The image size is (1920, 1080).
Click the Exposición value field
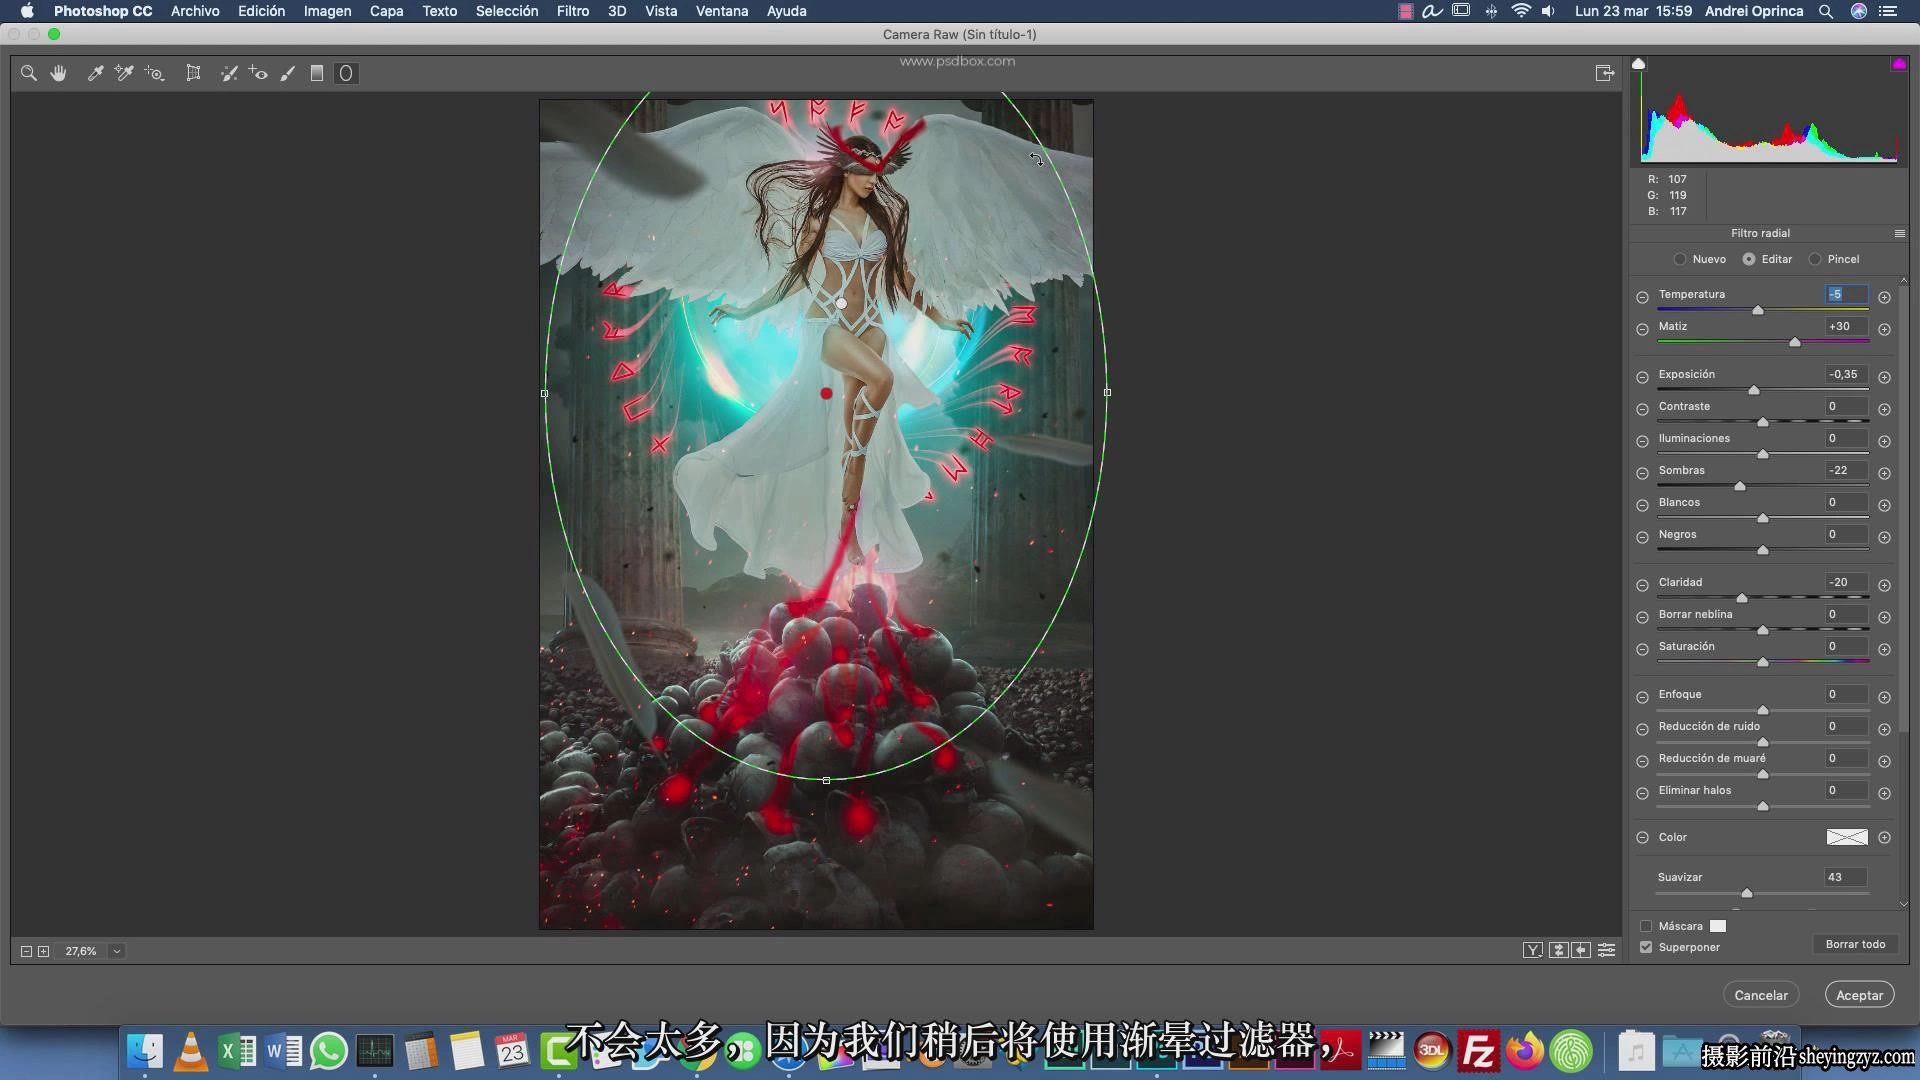[1846, 374]
